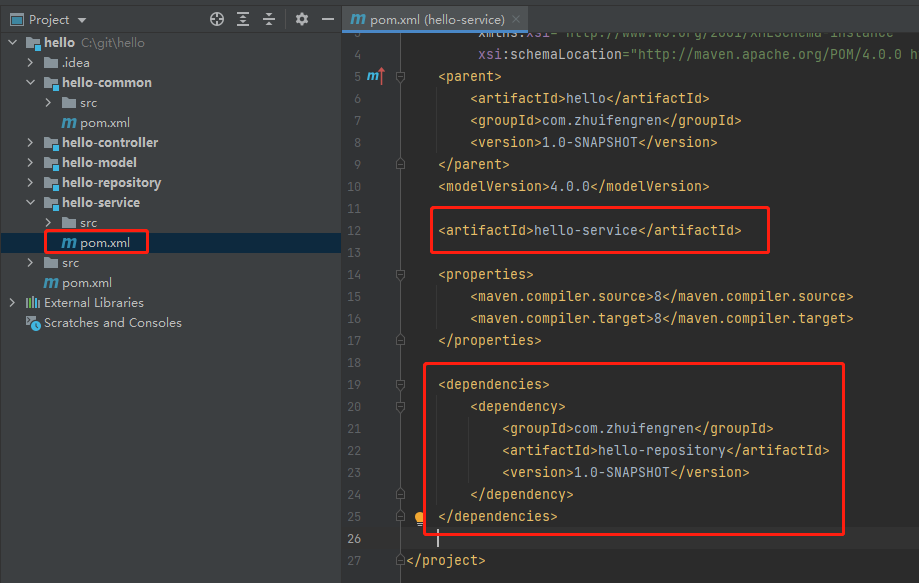Fold the parent tag at line 5
919x583 pixels.
[400, 76]
